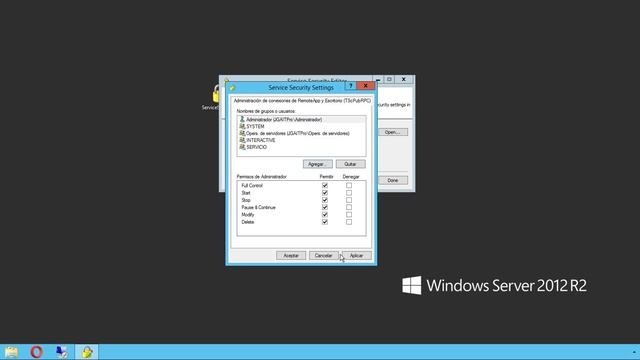
Task: Maximize the Service Security Editor window
Action: click(x=389, y=79)
